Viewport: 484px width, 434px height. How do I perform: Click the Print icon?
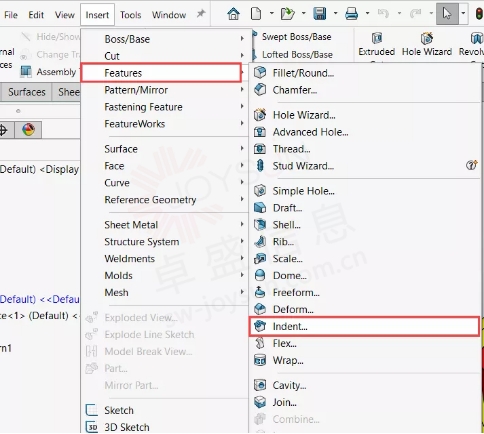click(x=351, y=14)
